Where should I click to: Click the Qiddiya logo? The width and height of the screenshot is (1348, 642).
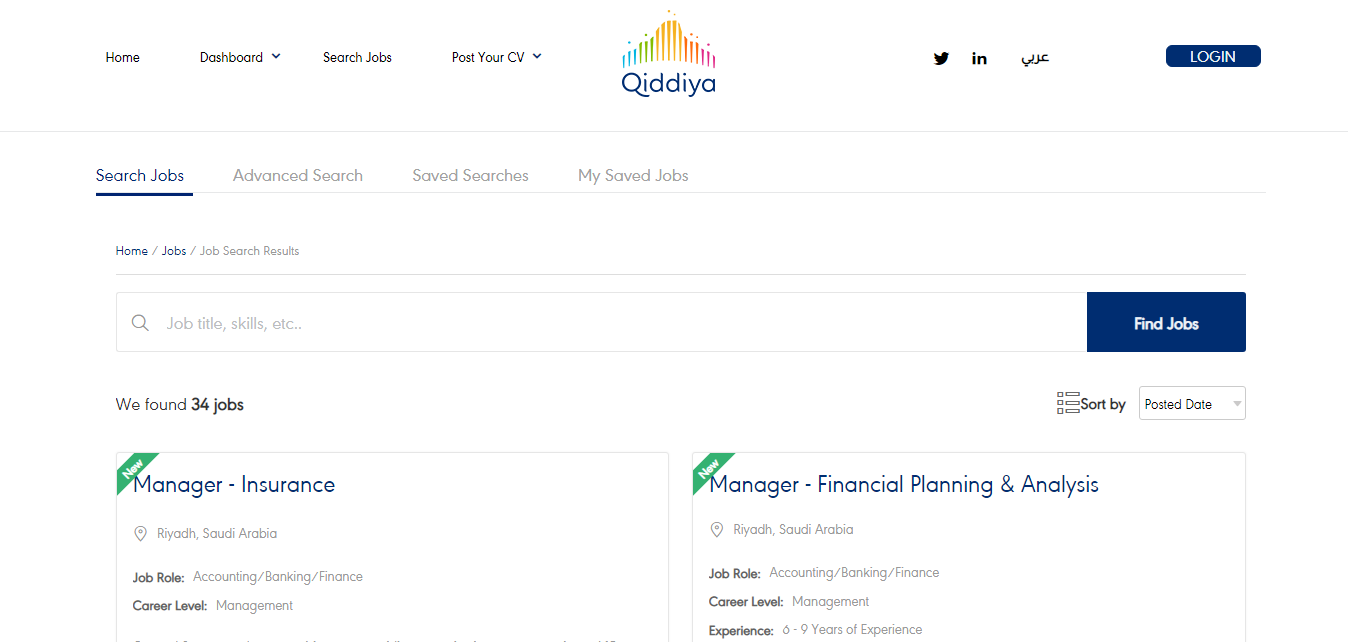click(668, 54)
